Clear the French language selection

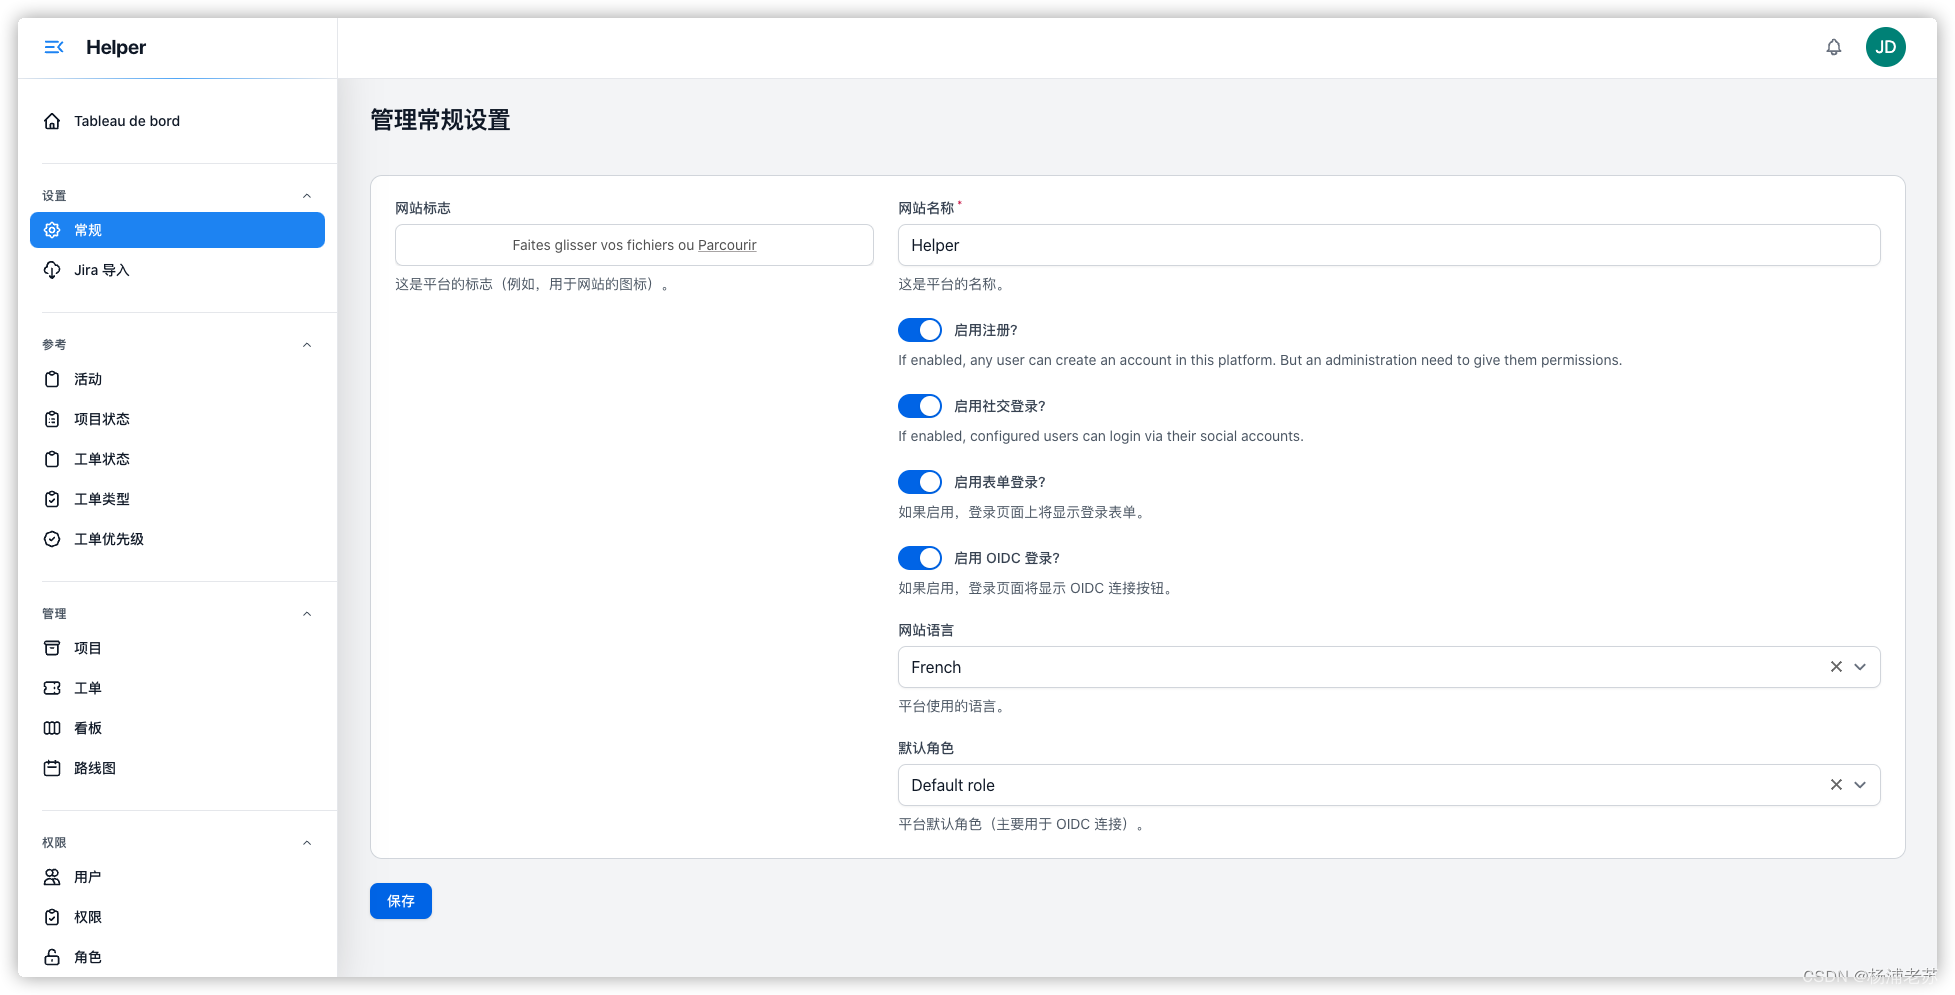click(x=1836, y=667)
